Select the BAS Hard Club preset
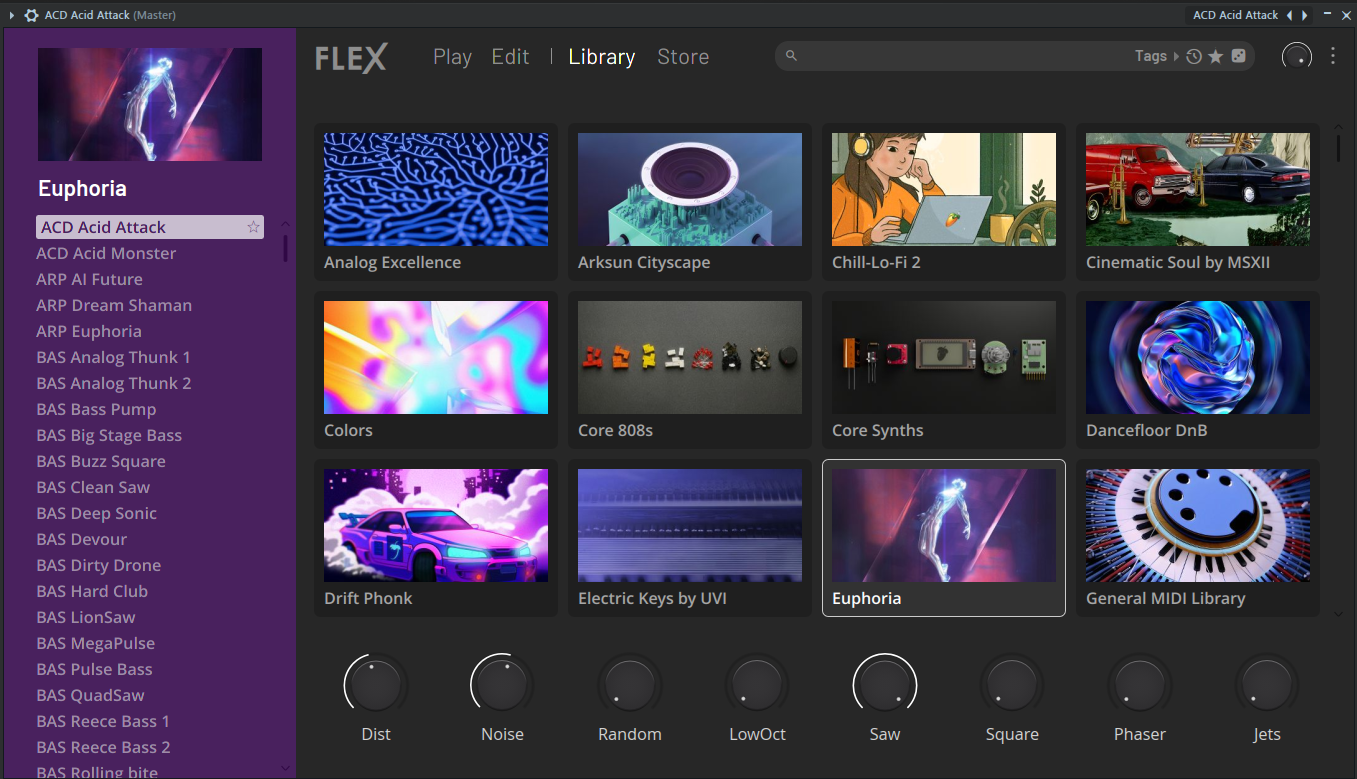This screenshot has height=779, width=1357. (92, 591)
